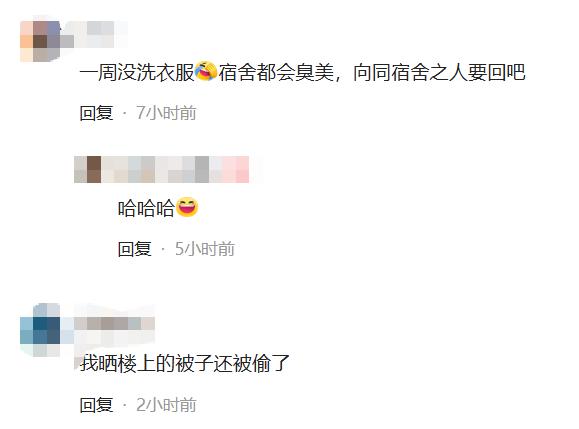This screenshot has width=579, height=429.
Task: Click the grinning emoji after 哈哈哈
Action: (187, 208)
